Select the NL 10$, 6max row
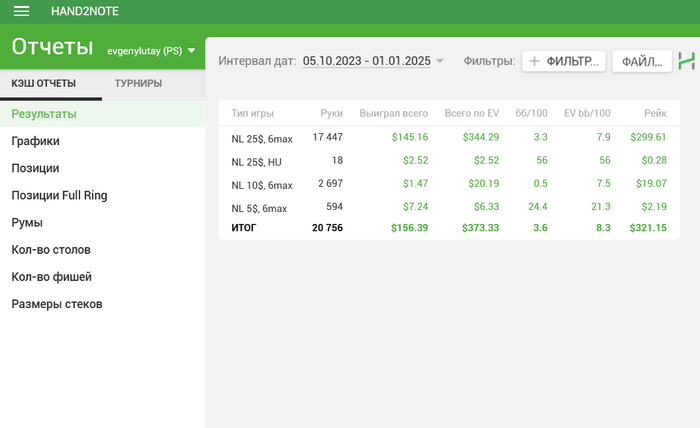This screenshot has height=428, width=700. [449, 184]
